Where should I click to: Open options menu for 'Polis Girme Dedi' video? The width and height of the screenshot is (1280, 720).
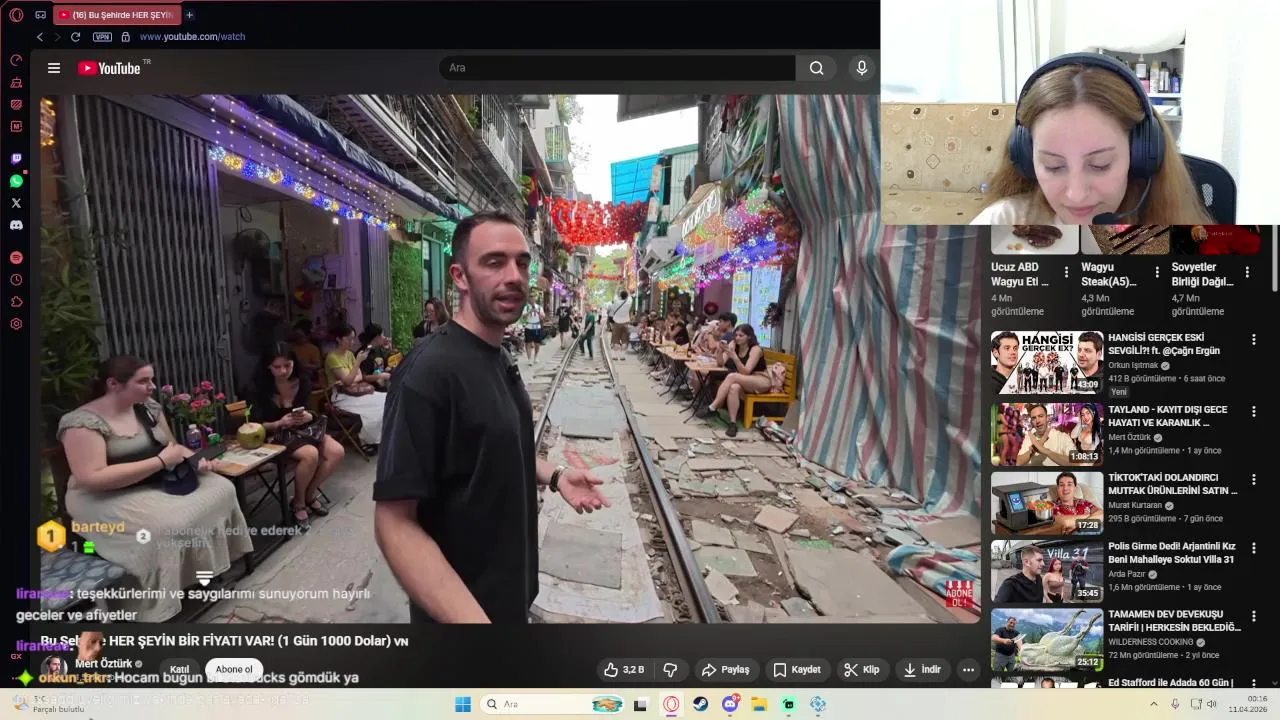point(1253,549)
